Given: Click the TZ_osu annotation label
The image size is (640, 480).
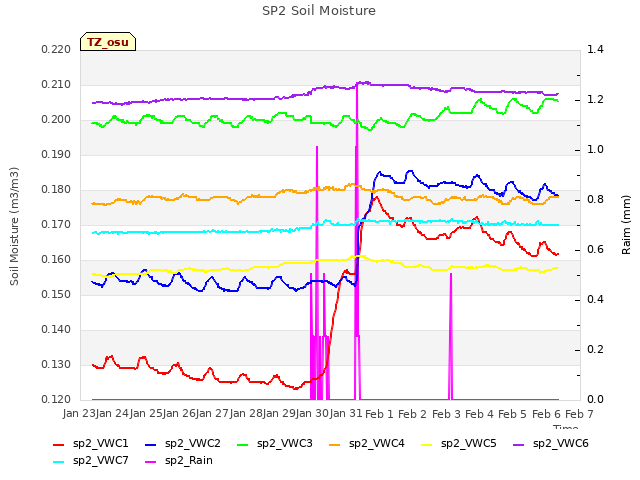Looking at the screenshot, I should [108, 42].
